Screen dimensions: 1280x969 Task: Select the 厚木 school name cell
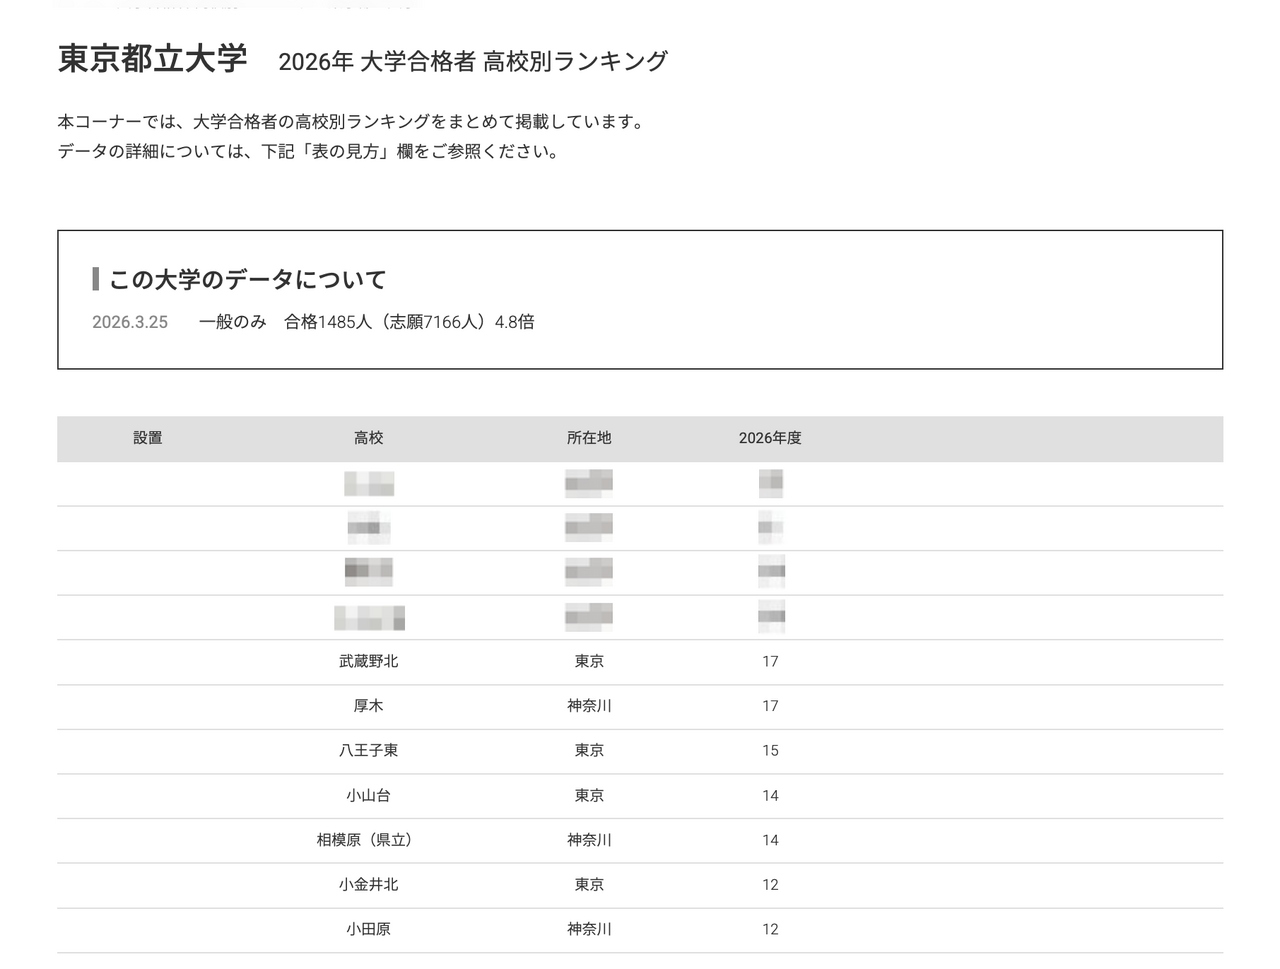click(x=369, y=706)
